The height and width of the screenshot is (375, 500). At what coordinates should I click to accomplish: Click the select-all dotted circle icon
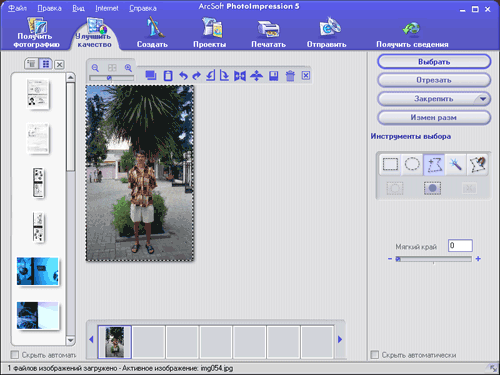click(395, 188)
